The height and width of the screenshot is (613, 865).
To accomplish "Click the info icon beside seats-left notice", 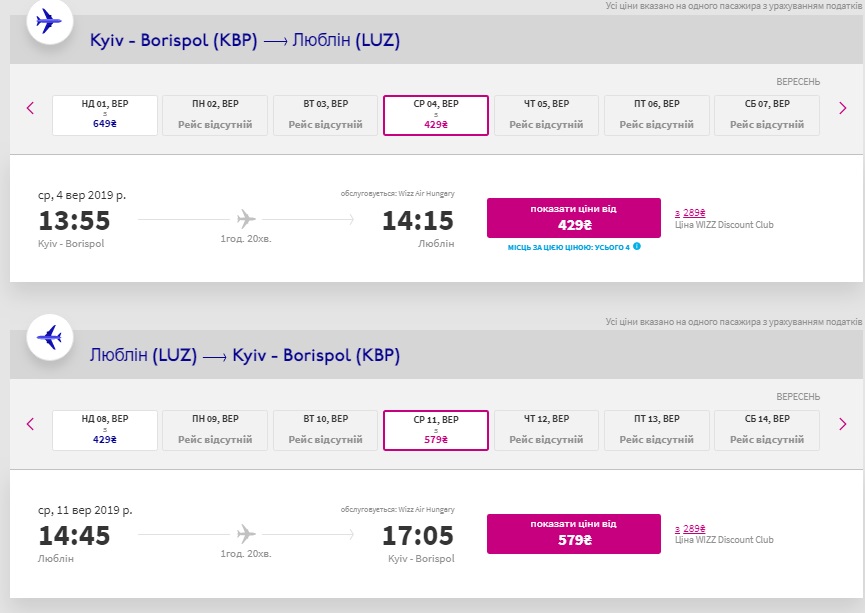I will click(x=636, y=246).
